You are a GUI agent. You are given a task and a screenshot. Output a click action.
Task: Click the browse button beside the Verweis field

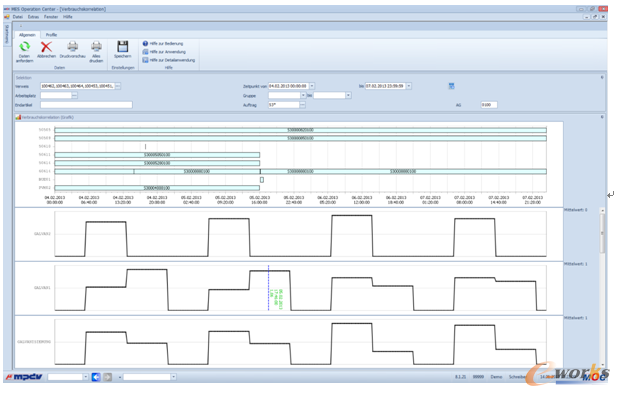point(118,86)
